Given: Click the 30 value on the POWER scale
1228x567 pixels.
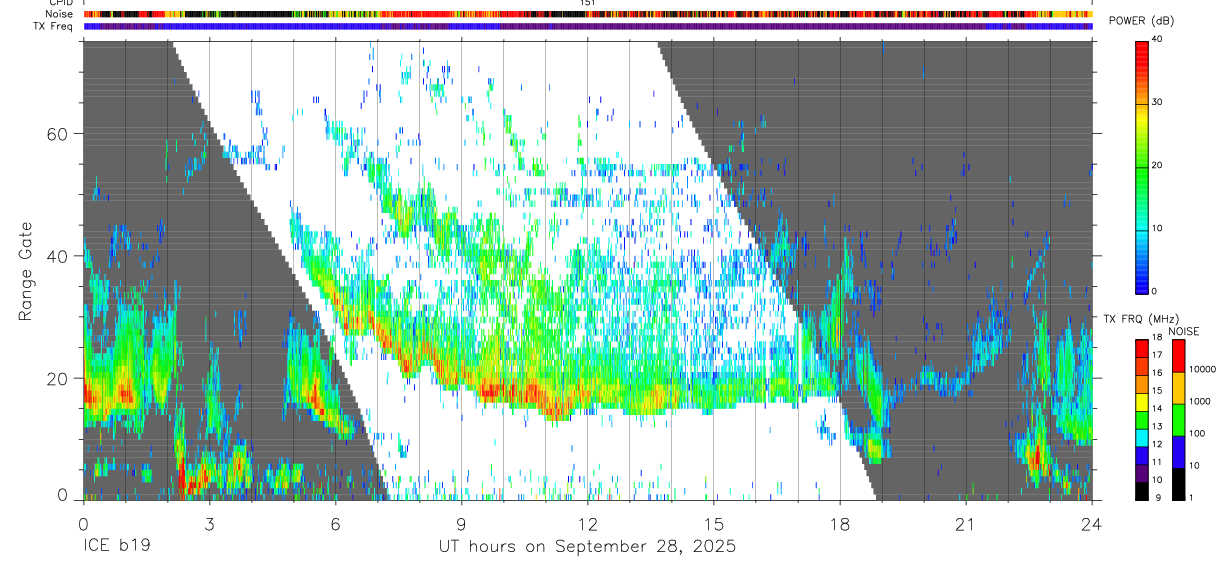Looking at the screenshot, I should pyautogui.click(x=1158, y=102).
